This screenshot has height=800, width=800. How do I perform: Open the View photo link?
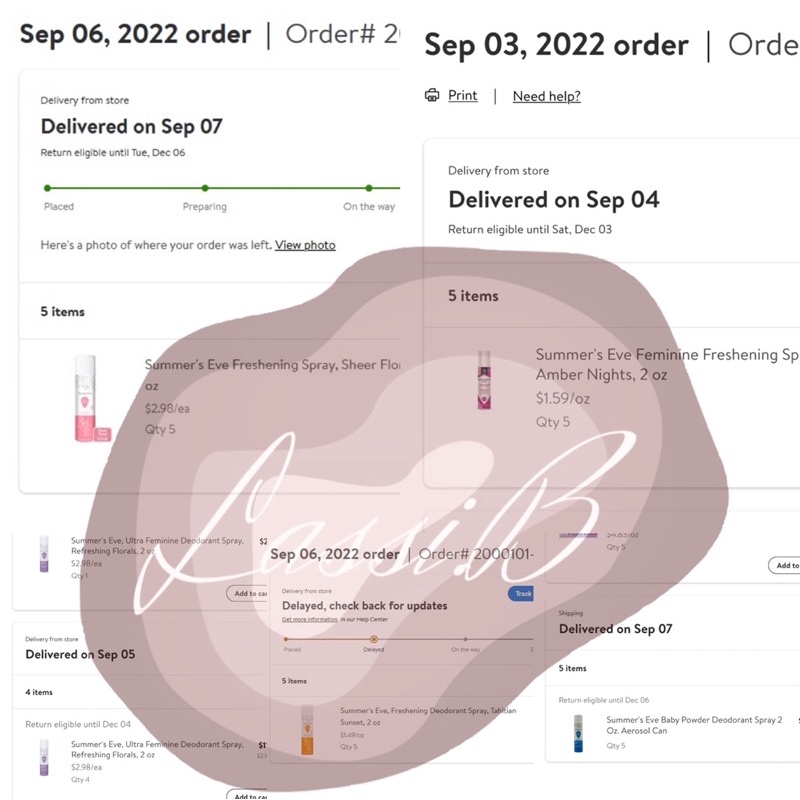coord(305,245)
